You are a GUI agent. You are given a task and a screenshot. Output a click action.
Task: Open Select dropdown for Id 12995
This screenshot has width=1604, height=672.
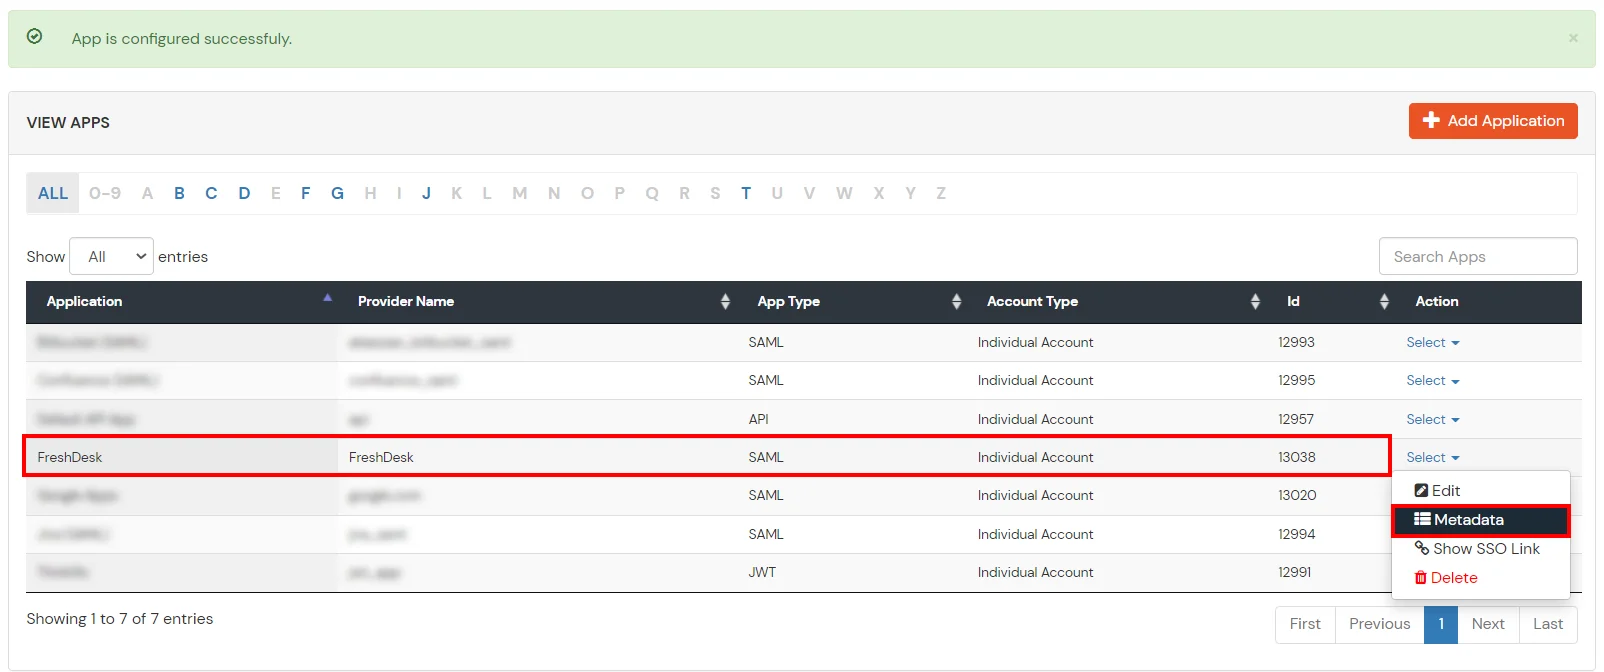(1433, 380)
